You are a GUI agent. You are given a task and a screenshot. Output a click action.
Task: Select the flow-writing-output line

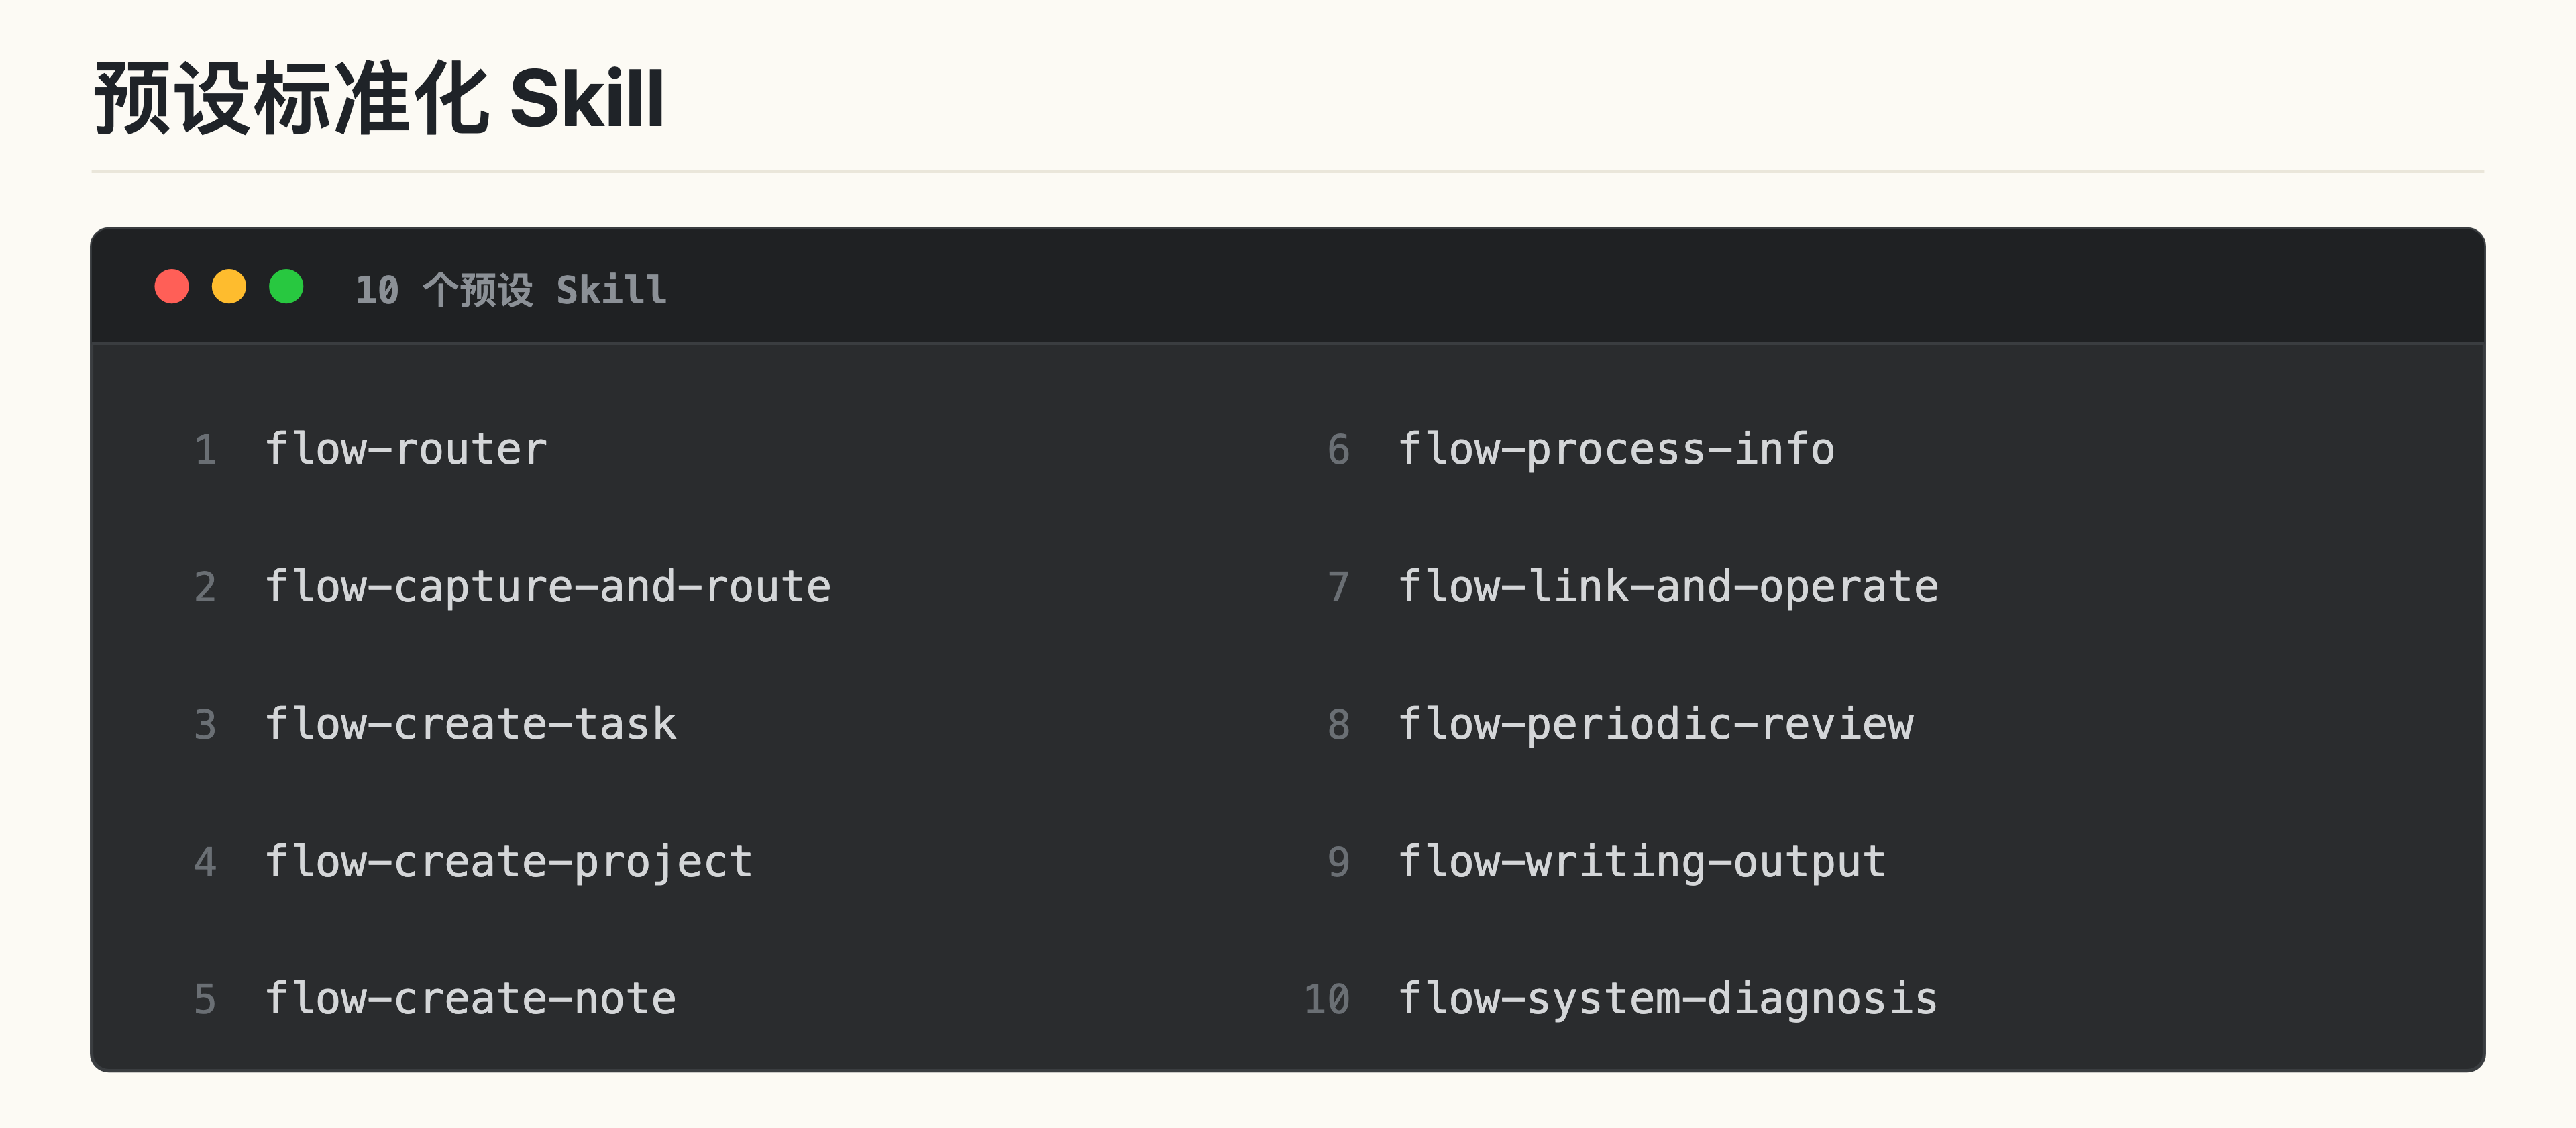1642,862
